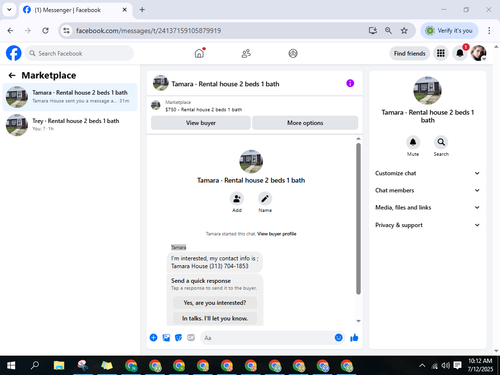Send a thumbs up like
Image resolution: width=500 pixels, height=375 pixels.
pyautogui.click(x=354, y=338)
